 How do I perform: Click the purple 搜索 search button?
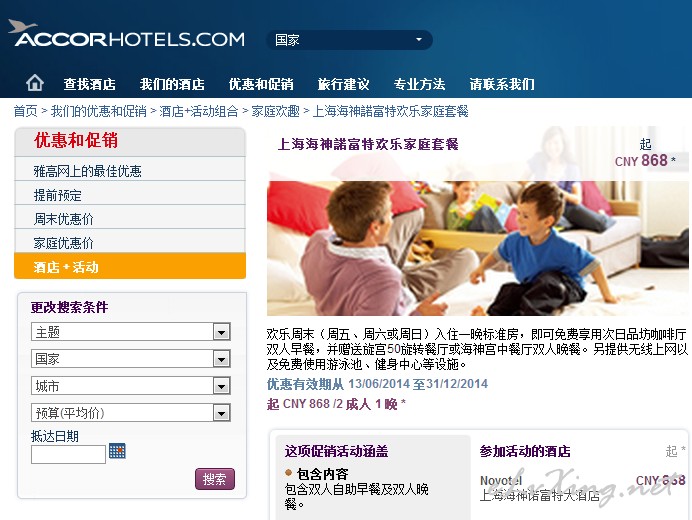pos(215,479)
